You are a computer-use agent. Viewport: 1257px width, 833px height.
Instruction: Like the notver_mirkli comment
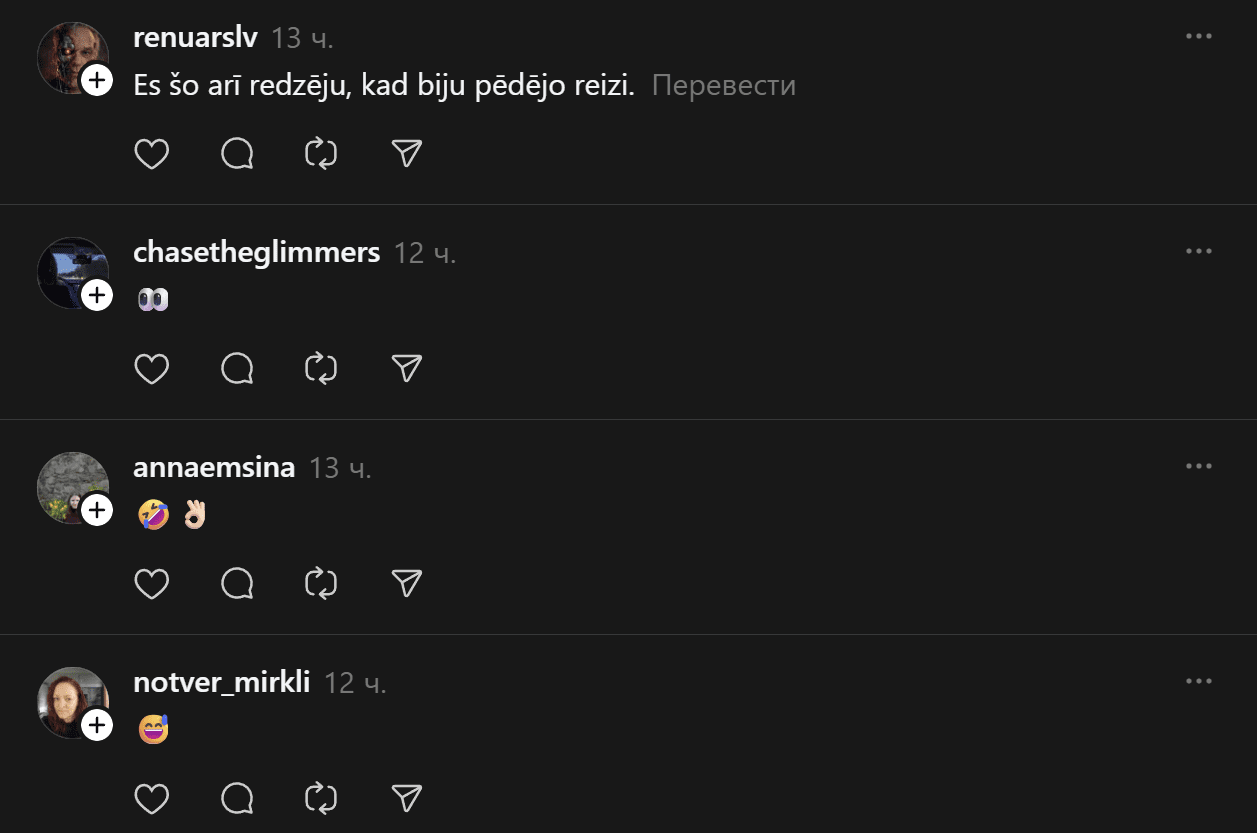152,798
